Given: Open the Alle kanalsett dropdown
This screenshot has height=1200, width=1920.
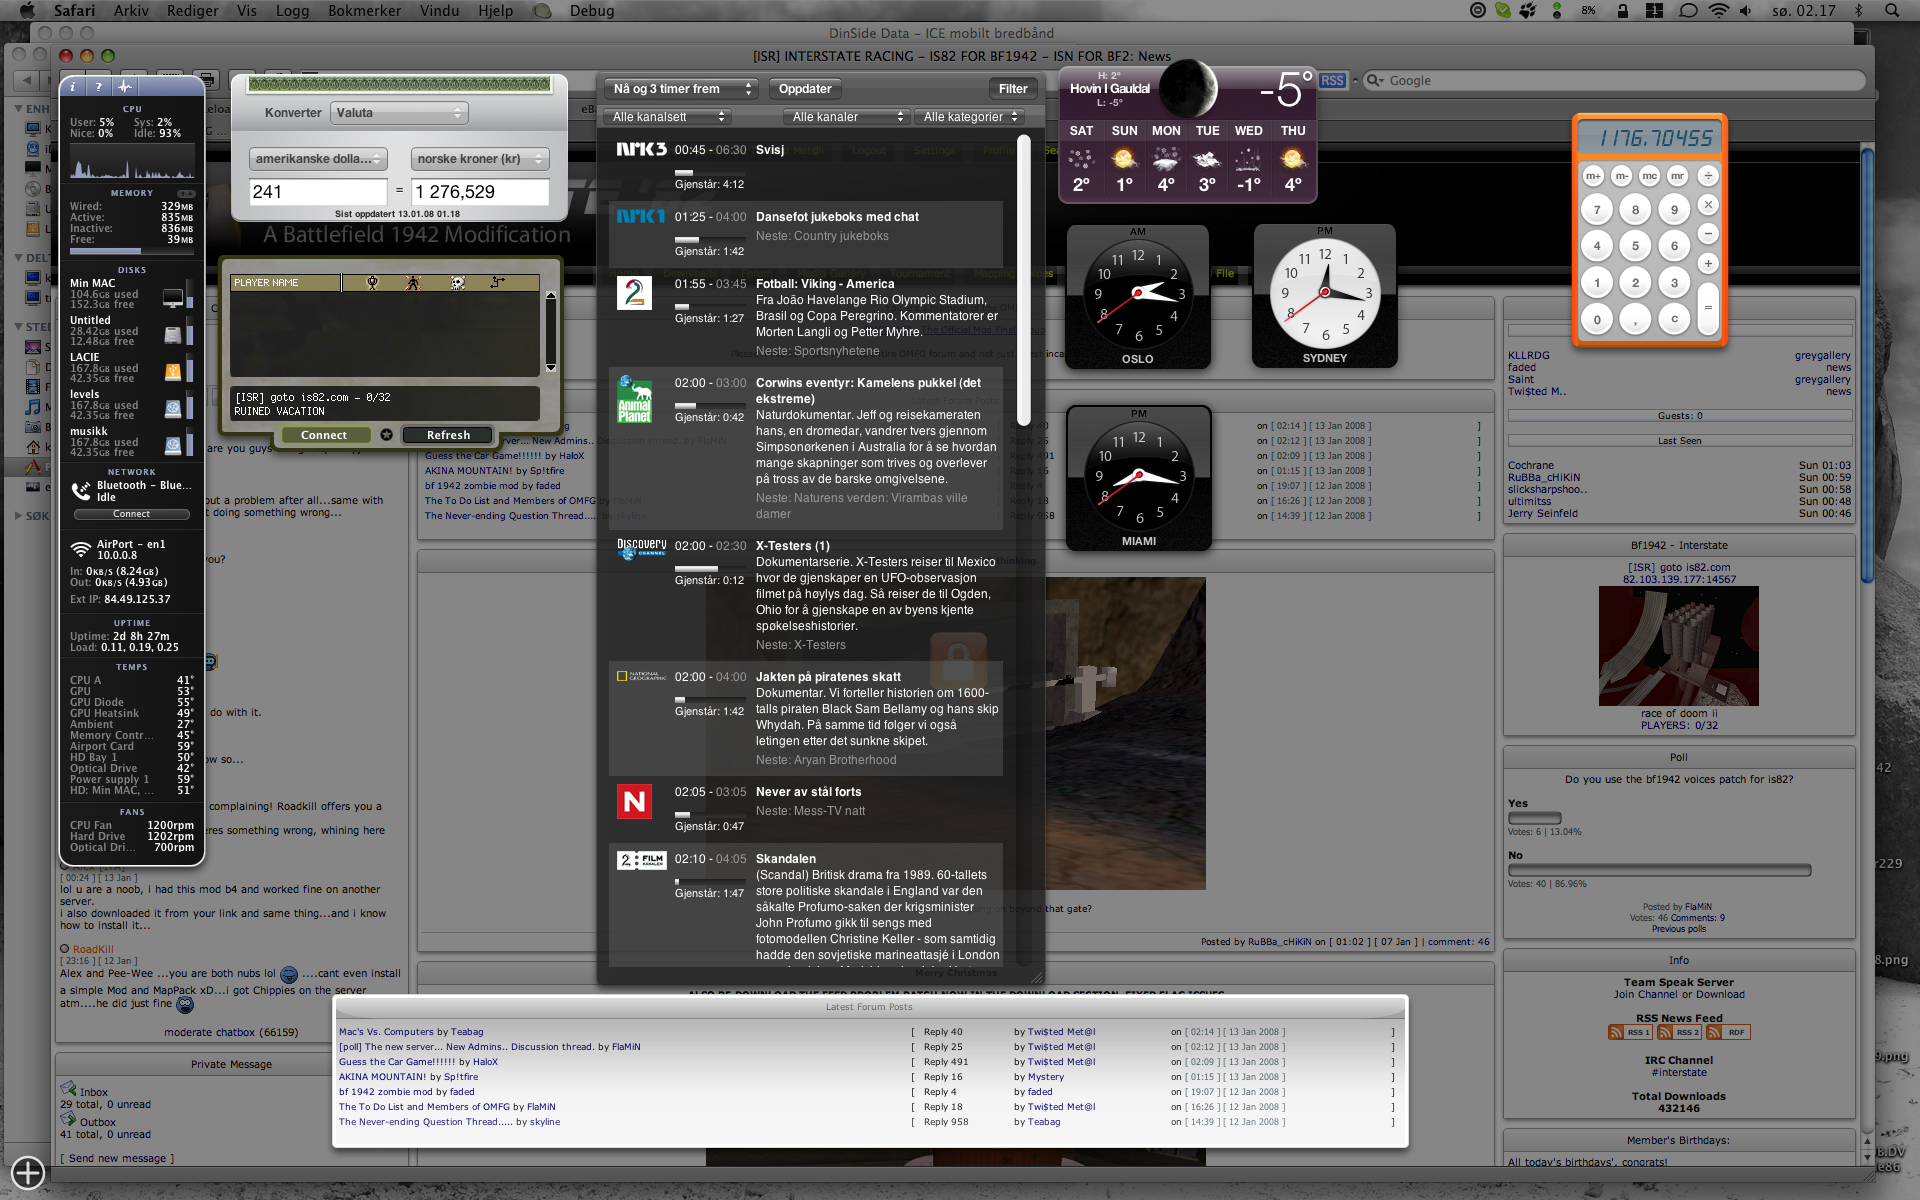Looking at the screenshot, I should click(667, 117).
